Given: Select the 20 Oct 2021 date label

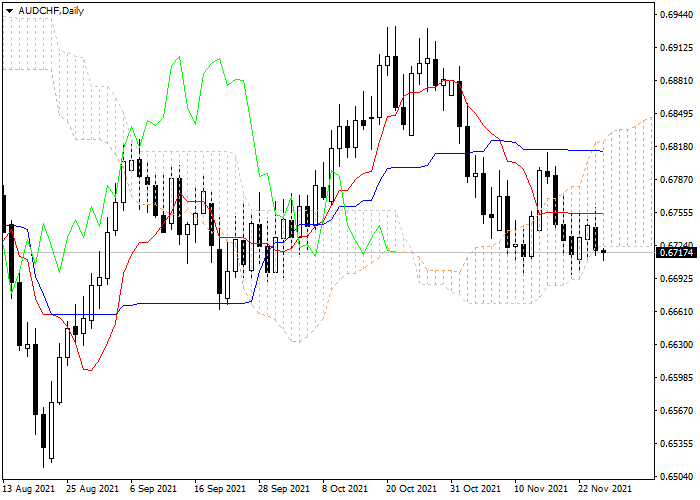Looking at the screenshot, I should tap(412, 489).
